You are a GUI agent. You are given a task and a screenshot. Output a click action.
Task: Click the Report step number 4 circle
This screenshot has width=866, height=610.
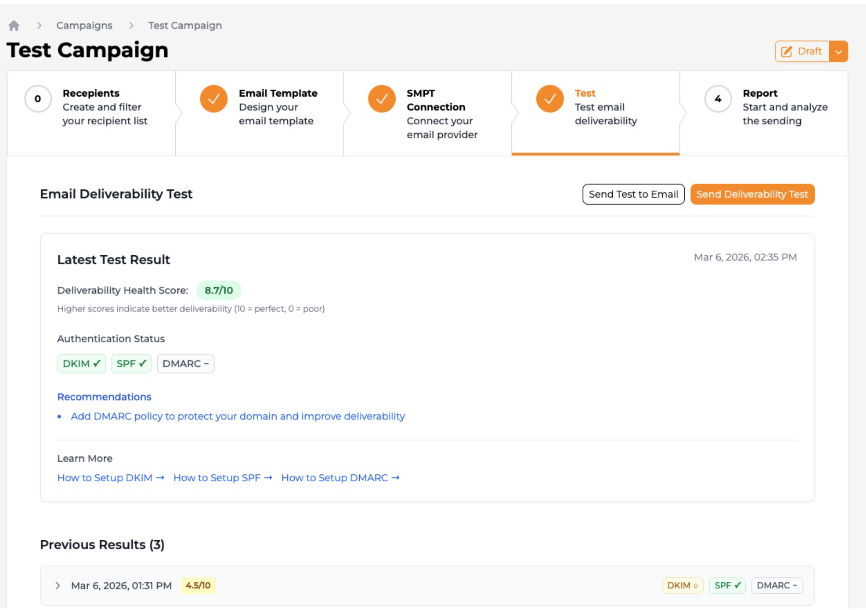click(x=717, y=99)
